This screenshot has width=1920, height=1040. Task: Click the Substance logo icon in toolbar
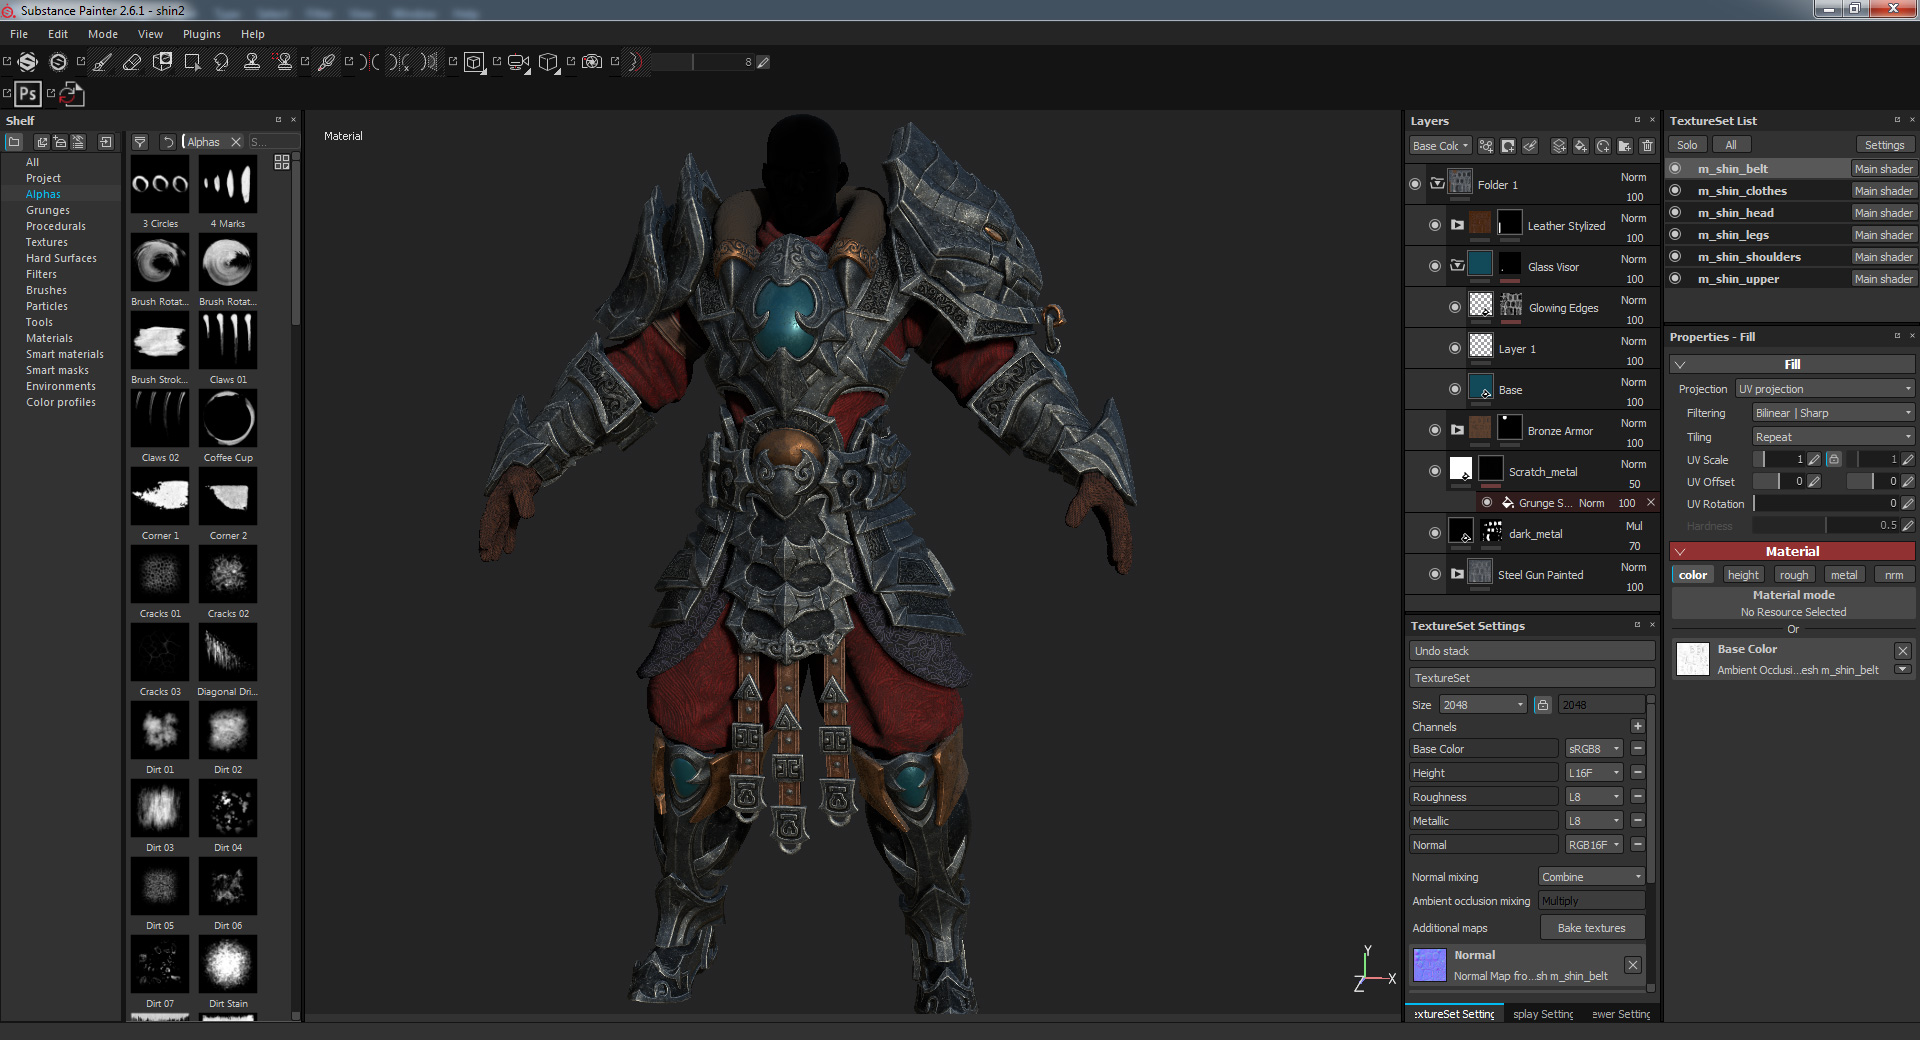pos(28,62)
